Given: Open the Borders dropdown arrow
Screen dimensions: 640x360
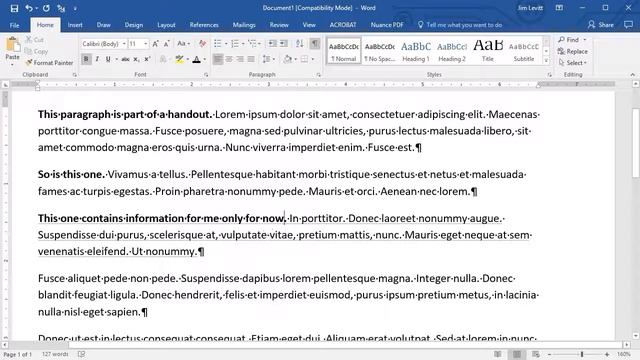Looking at the screenshot, I should pos(313,60).
